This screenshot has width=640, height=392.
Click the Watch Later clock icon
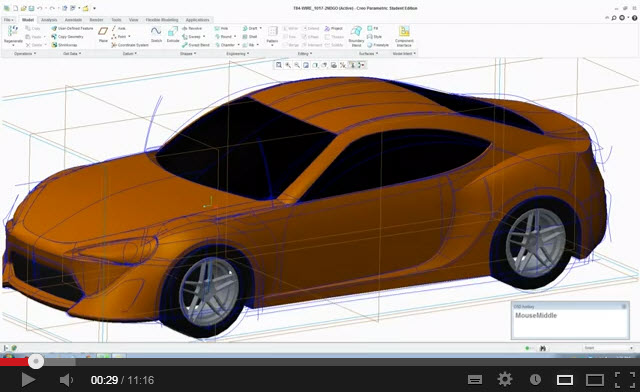[x=535, y=380]
